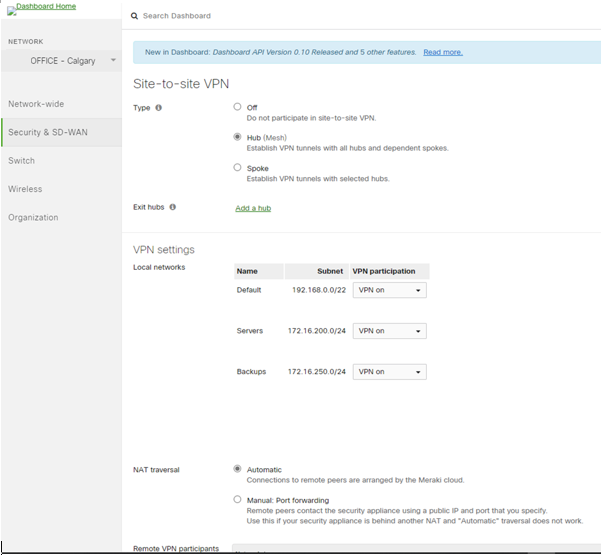607x558 pixels.
Task: Choose Manual: Port forwarding option
Action: click(x=237, y=499)
